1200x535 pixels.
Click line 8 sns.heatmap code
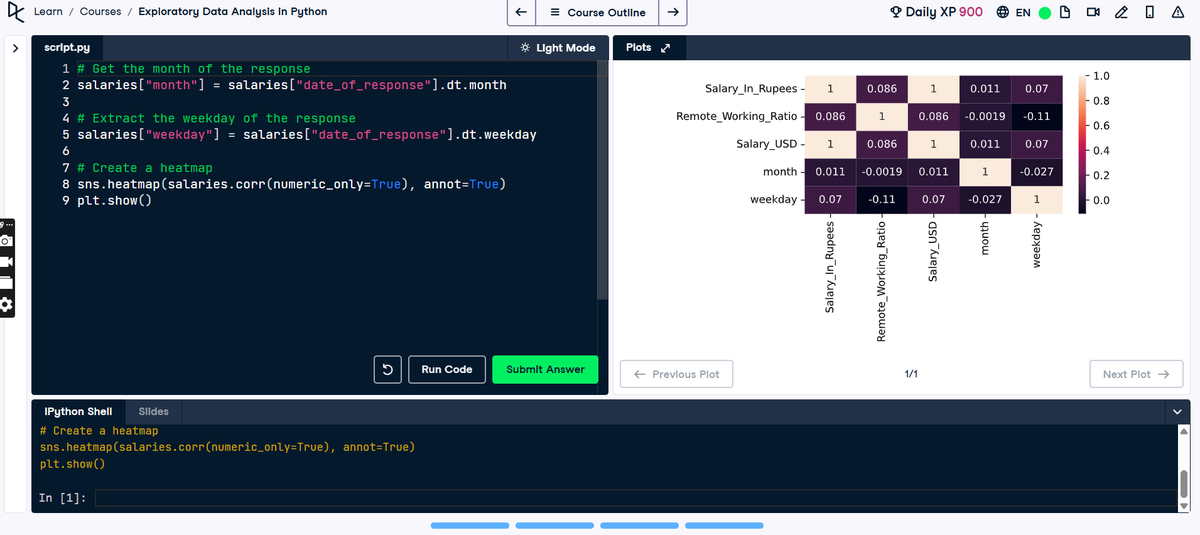tap(291, 184)
